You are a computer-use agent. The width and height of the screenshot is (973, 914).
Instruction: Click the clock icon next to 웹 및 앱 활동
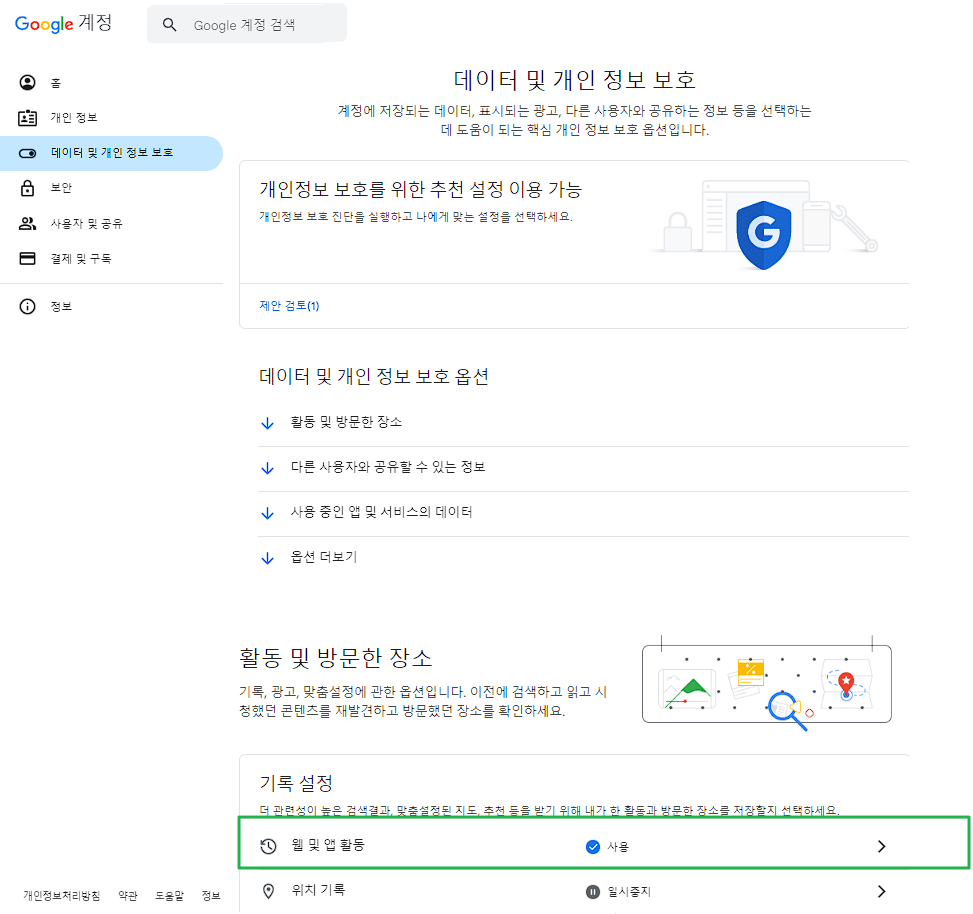click(267, 845)
